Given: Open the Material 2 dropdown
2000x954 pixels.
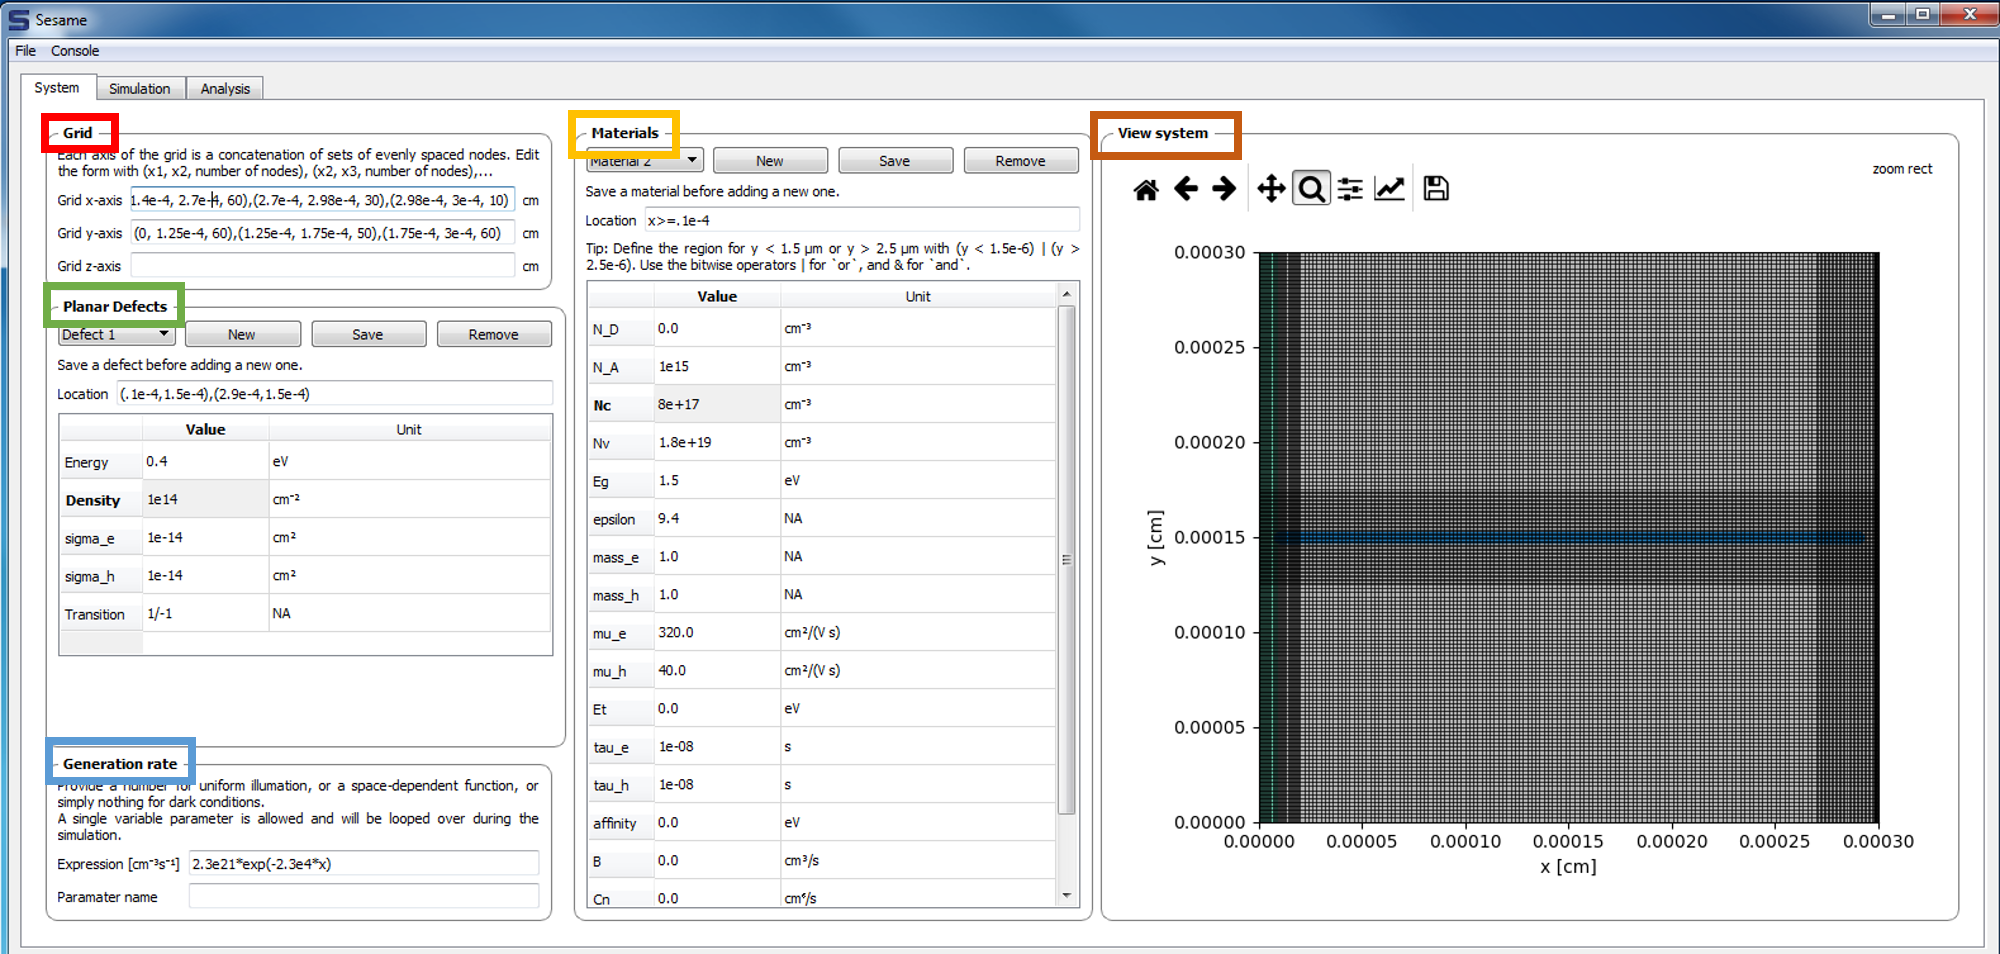Looking at the screenshot, I should click(x=645, y=161).
